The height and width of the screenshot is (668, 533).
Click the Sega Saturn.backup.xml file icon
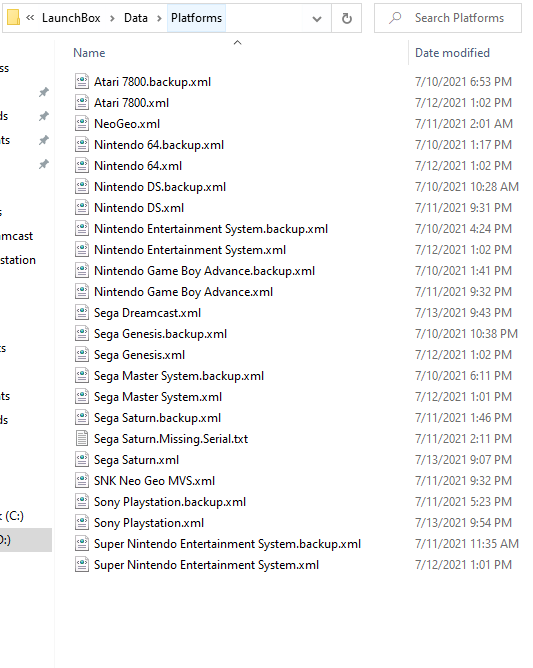pos(82,418)
